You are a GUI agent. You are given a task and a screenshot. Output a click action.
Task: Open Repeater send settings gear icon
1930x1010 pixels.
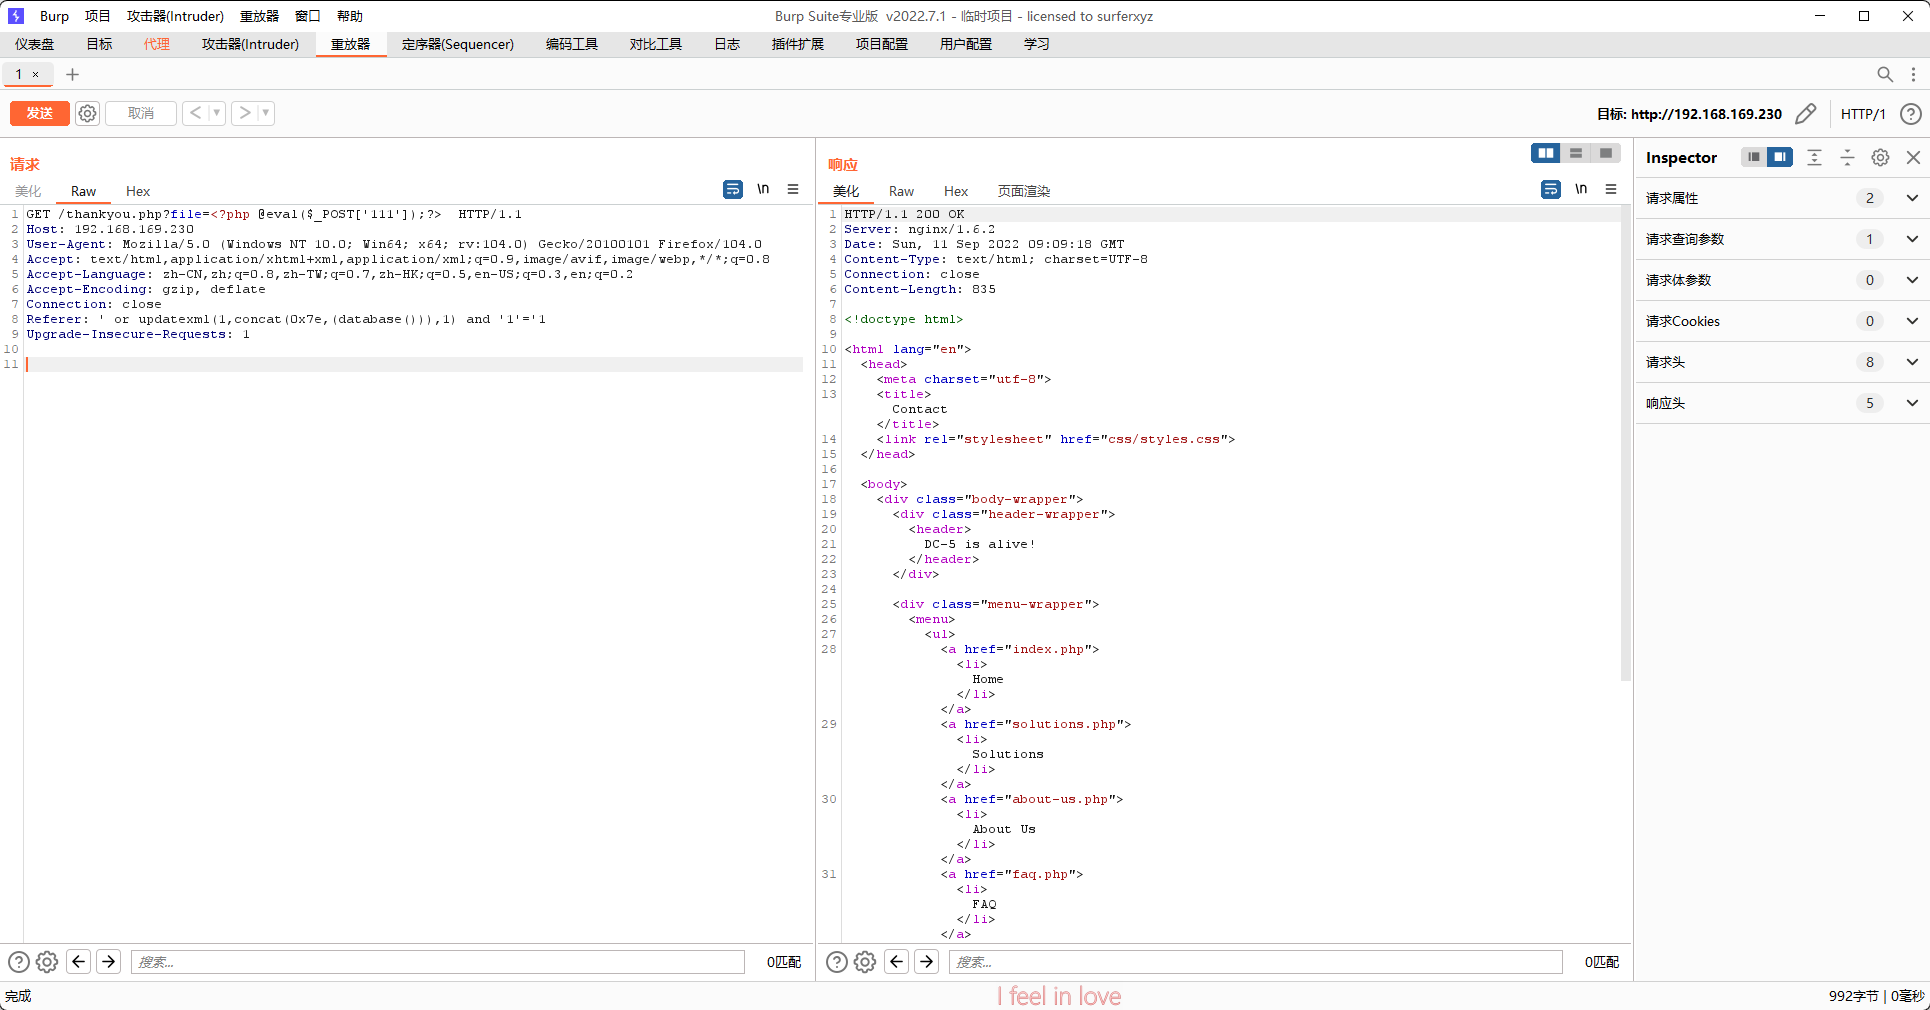88,113
